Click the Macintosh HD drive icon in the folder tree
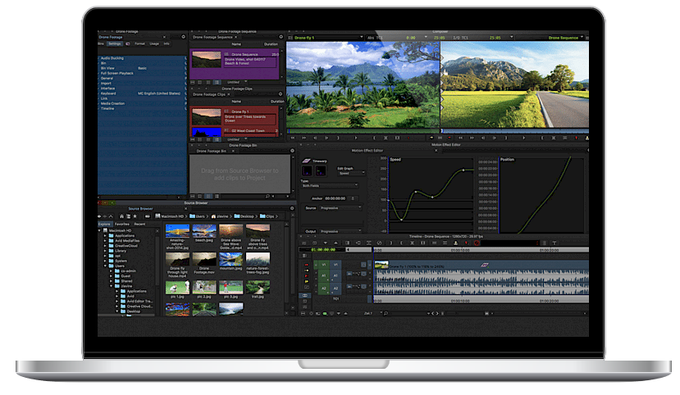This screenshot has width=680, height=395. [x=105, y=230]
